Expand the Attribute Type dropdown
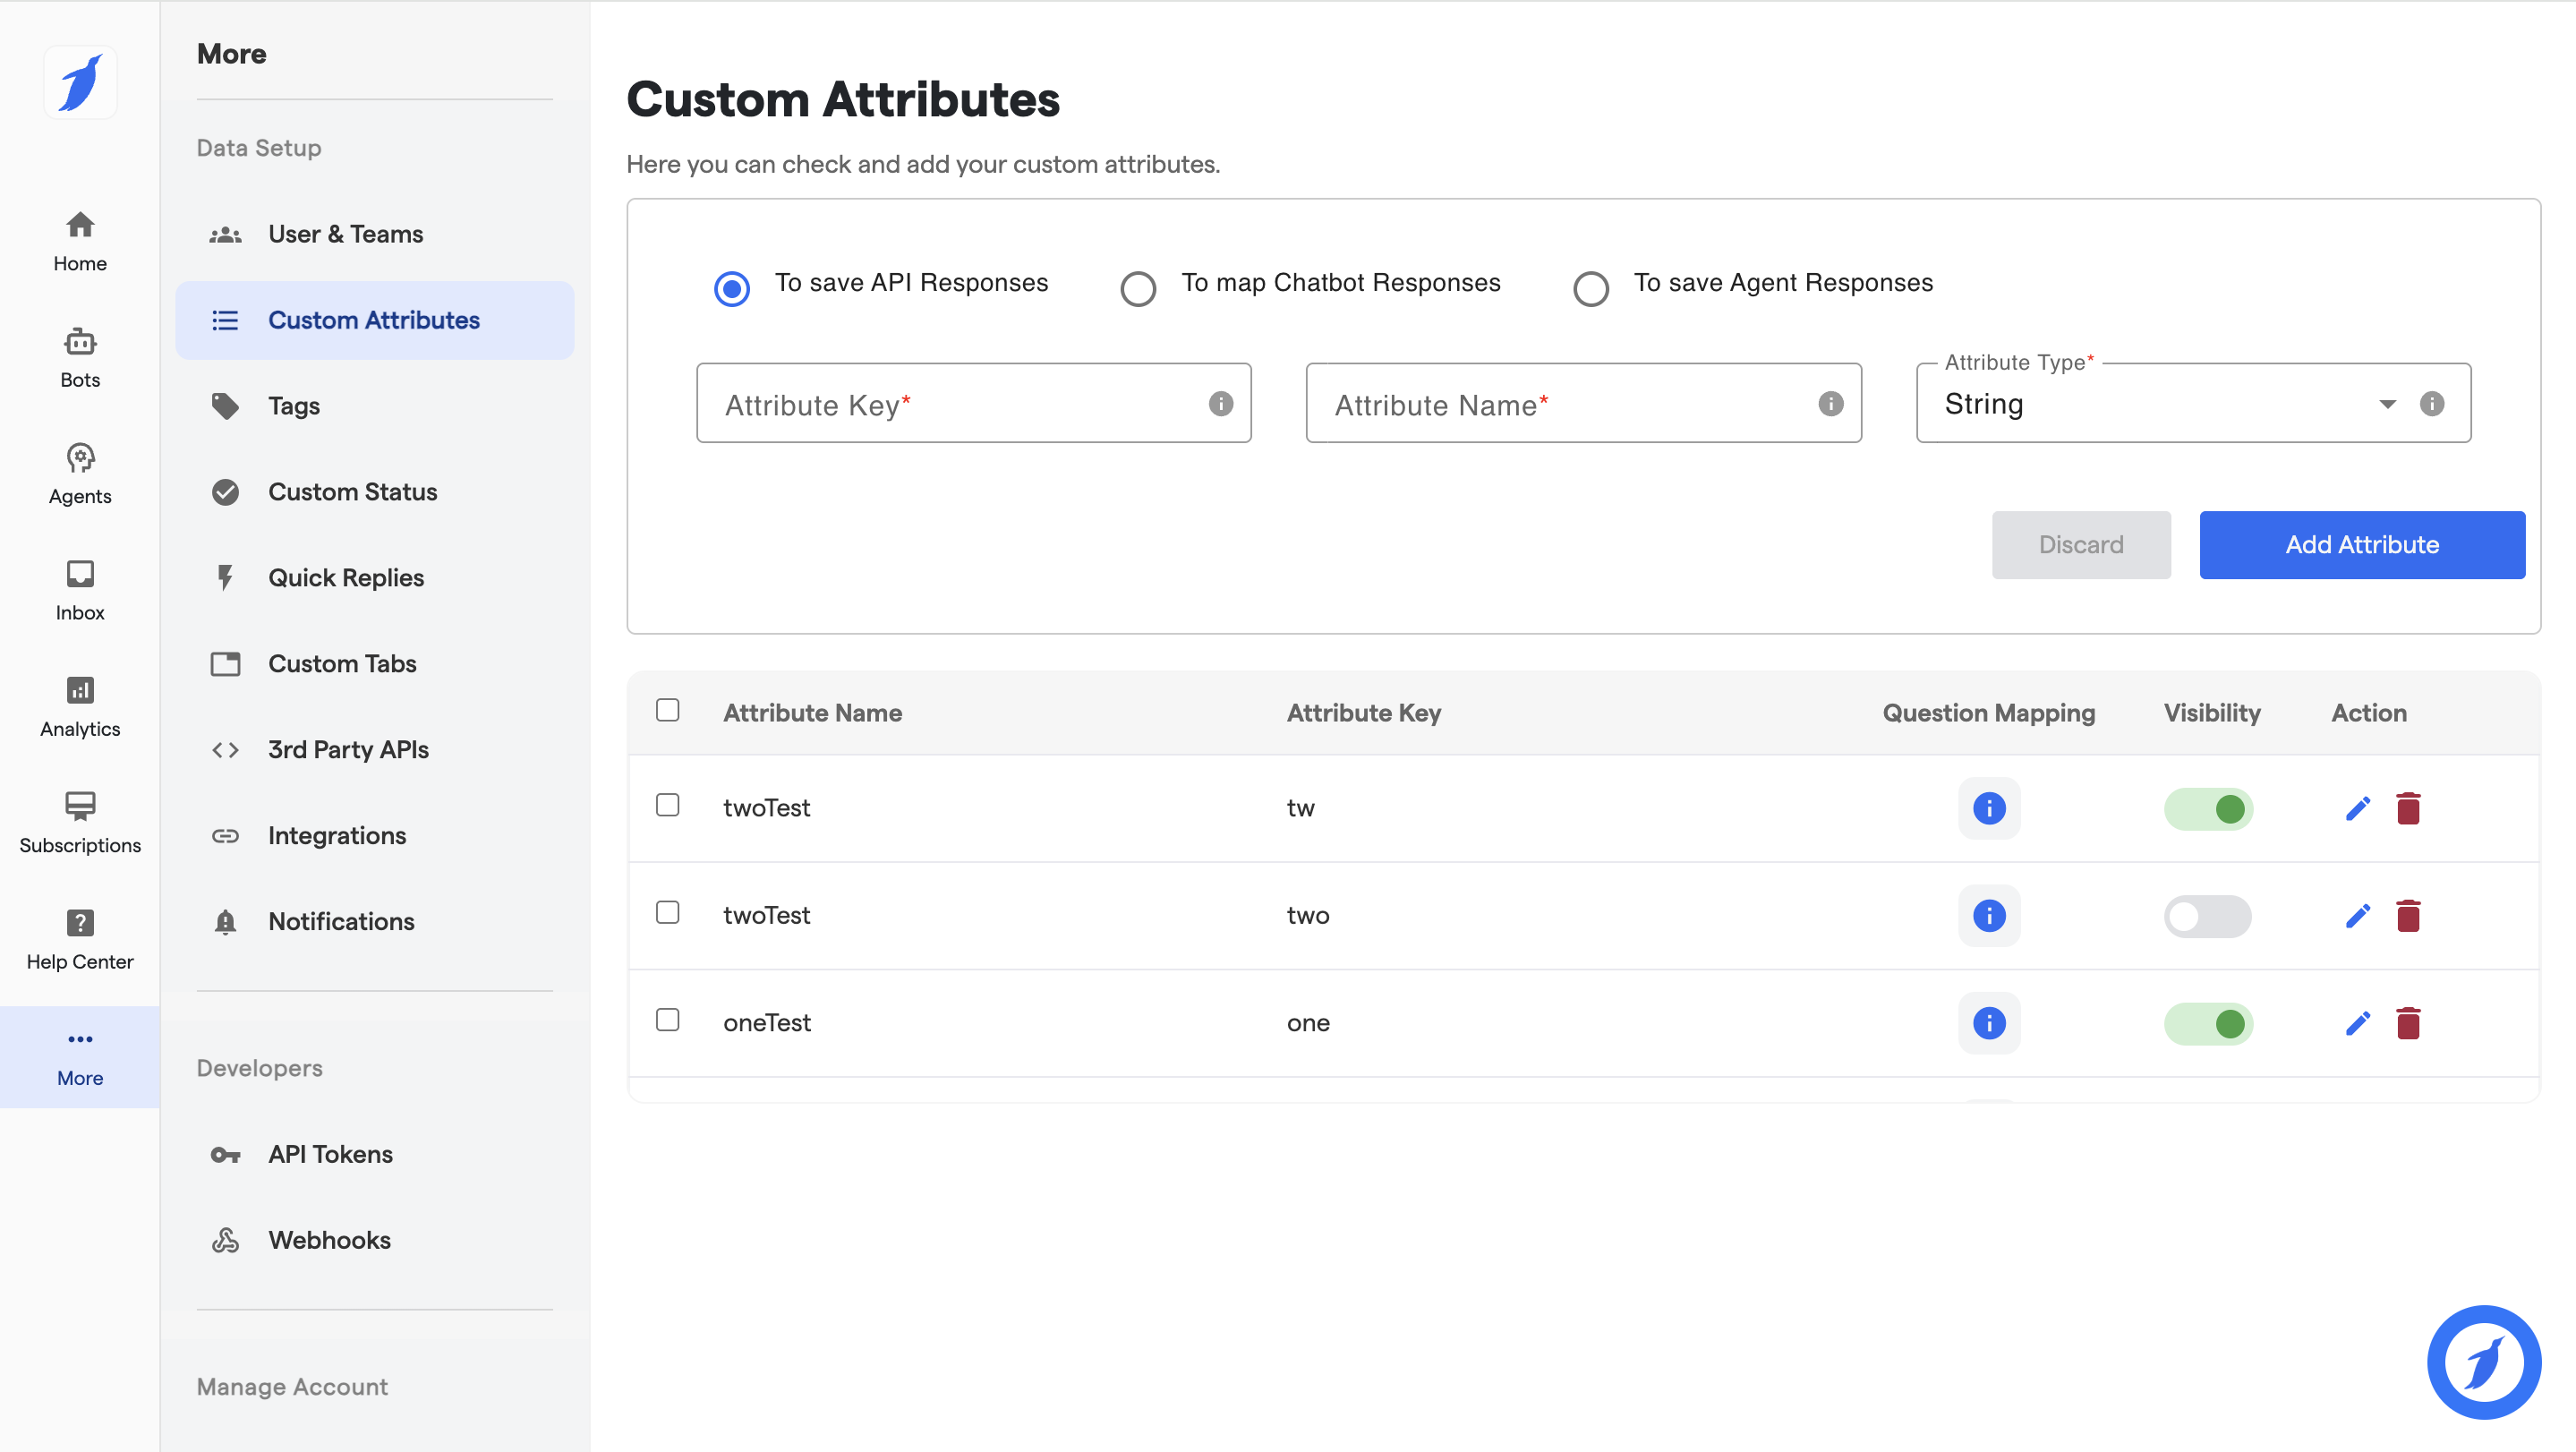The image size is (2576, 1452). pyautogui.click(x=2386, y=404)
